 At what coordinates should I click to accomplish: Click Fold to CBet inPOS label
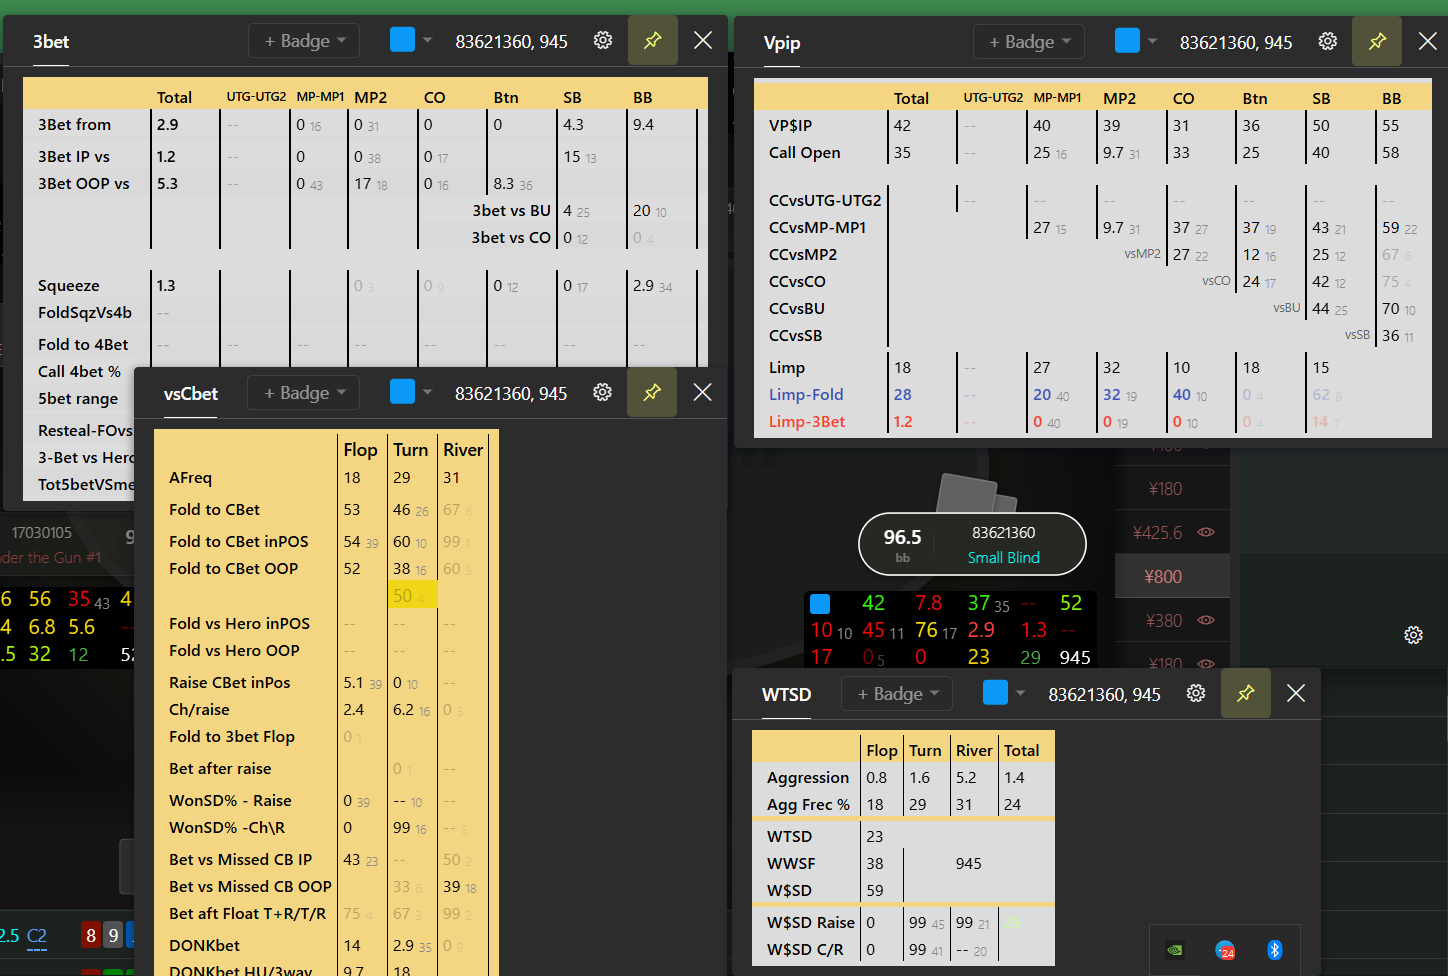[x=239, y=541]
